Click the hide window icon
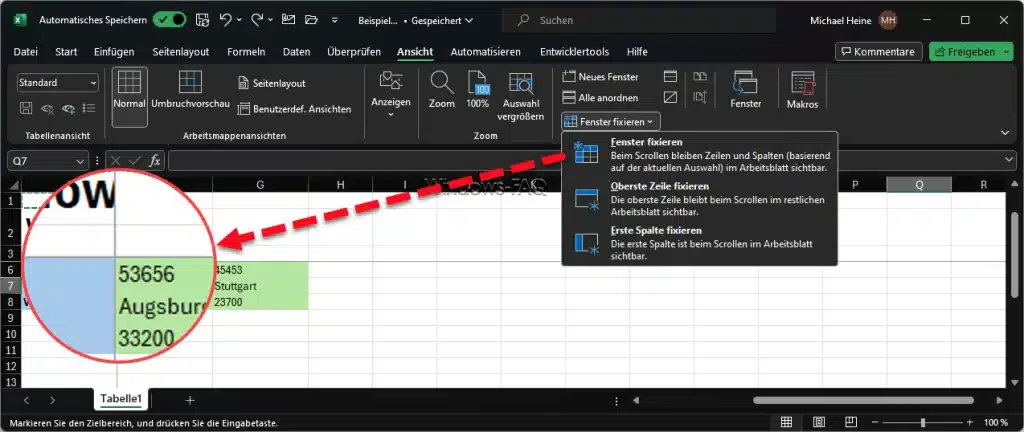 [670, 98]
